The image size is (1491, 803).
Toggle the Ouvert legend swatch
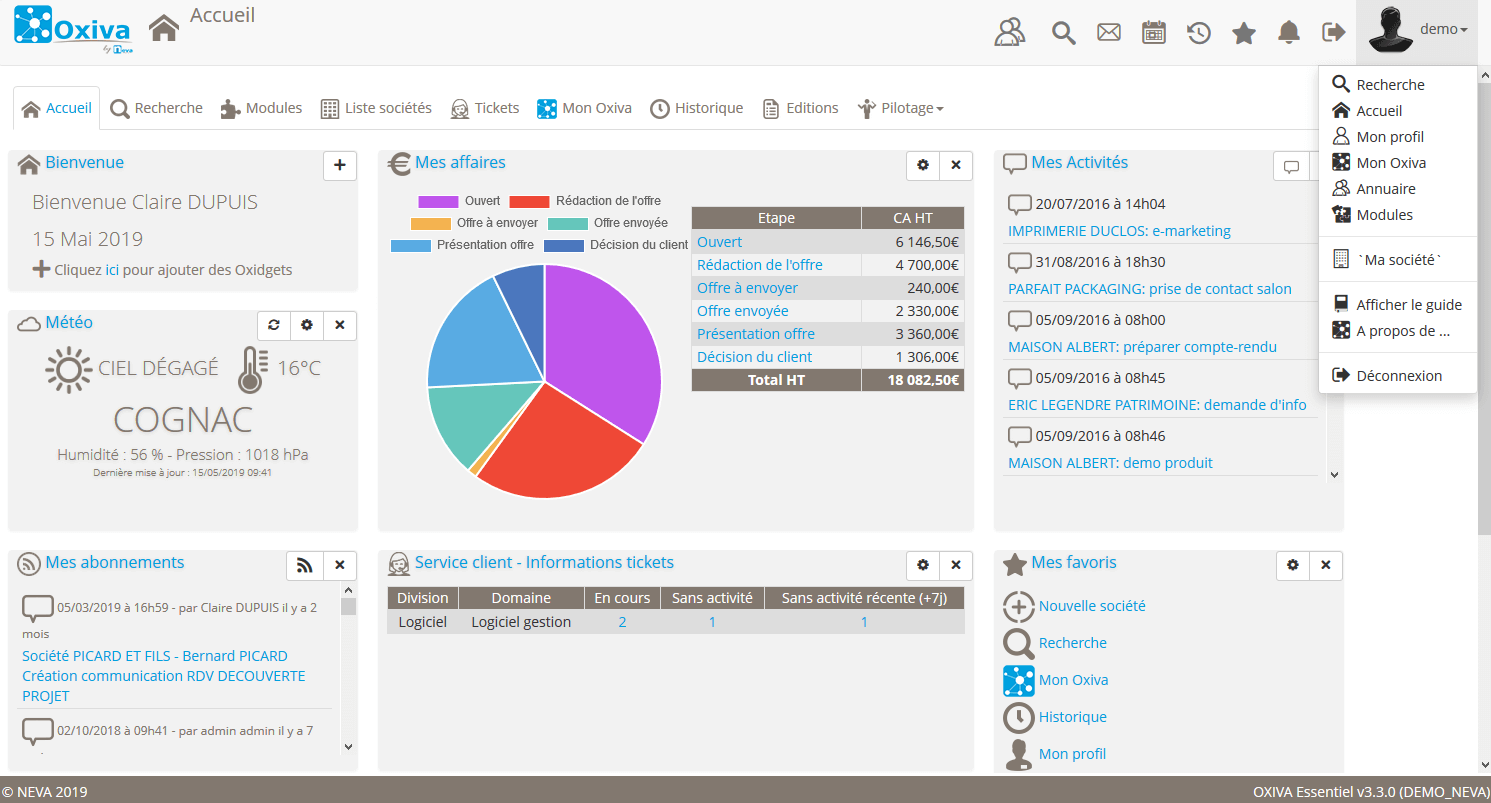[438, 201]
